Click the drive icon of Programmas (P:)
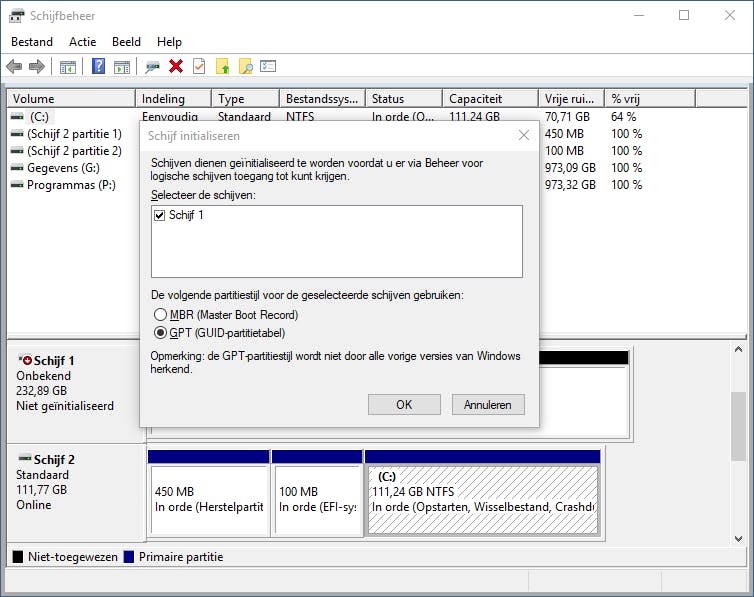This screenshot has height=597, width=754. point(17,185)
